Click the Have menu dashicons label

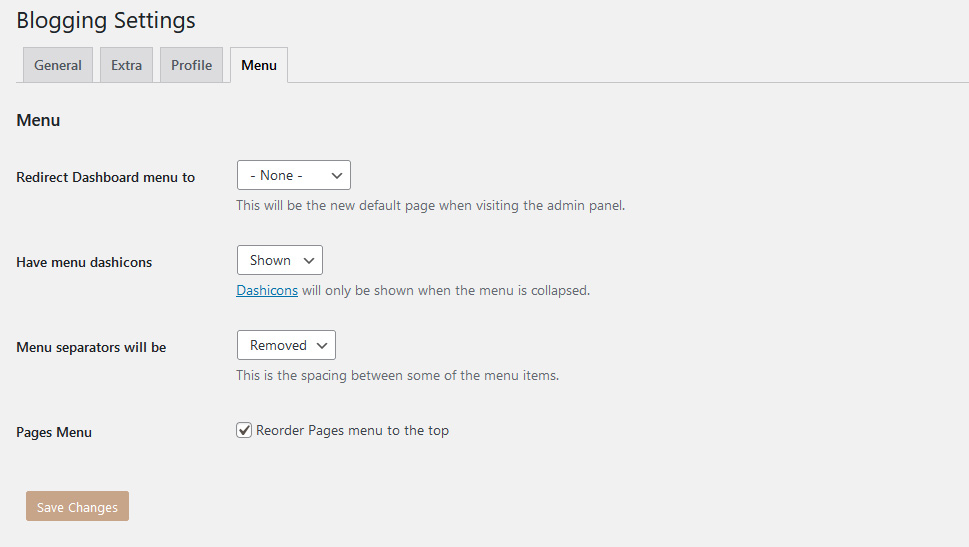(x=84, y=262)
